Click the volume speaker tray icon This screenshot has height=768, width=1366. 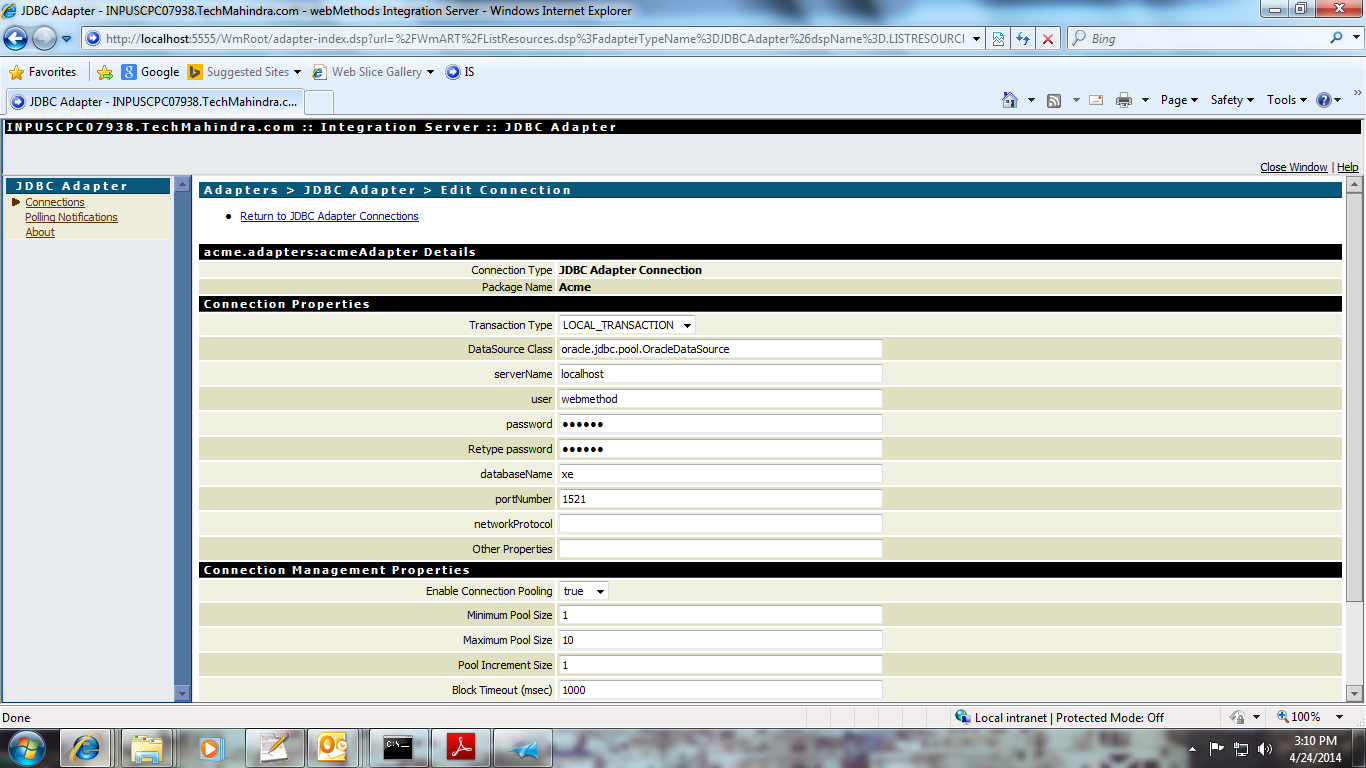[x=1264, y=748]
